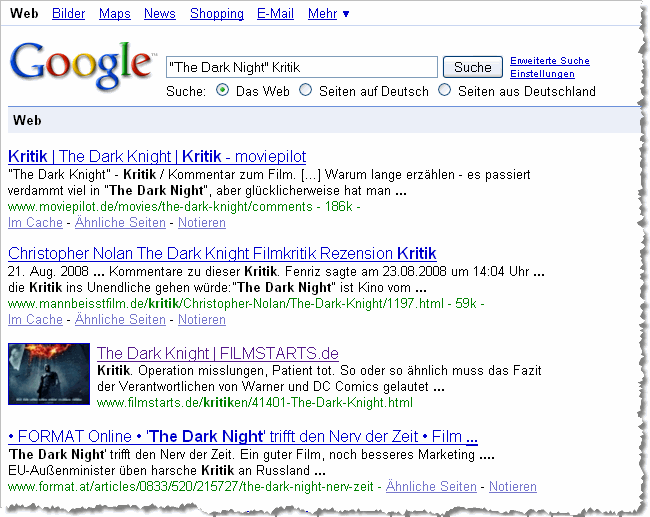Click Notieren for mannbeisstfilm result
The width and height of the screenshot is (650, 517).
point(202,320)
